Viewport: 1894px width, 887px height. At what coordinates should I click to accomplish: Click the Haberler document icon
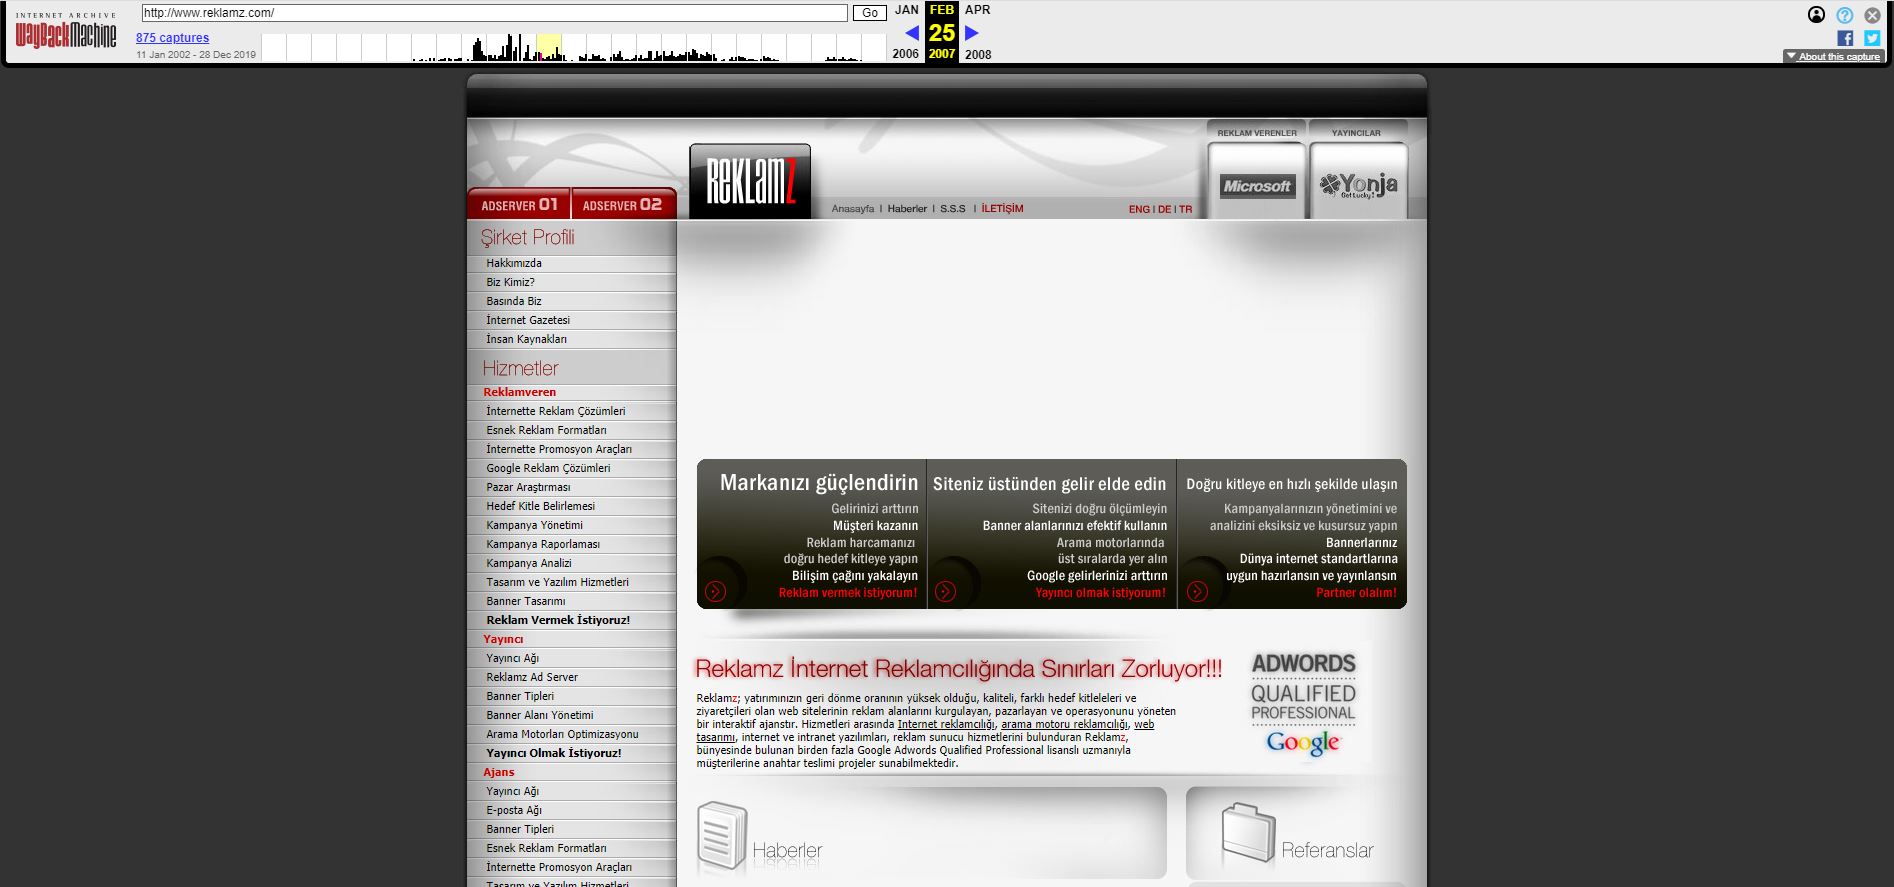point(721,834)
